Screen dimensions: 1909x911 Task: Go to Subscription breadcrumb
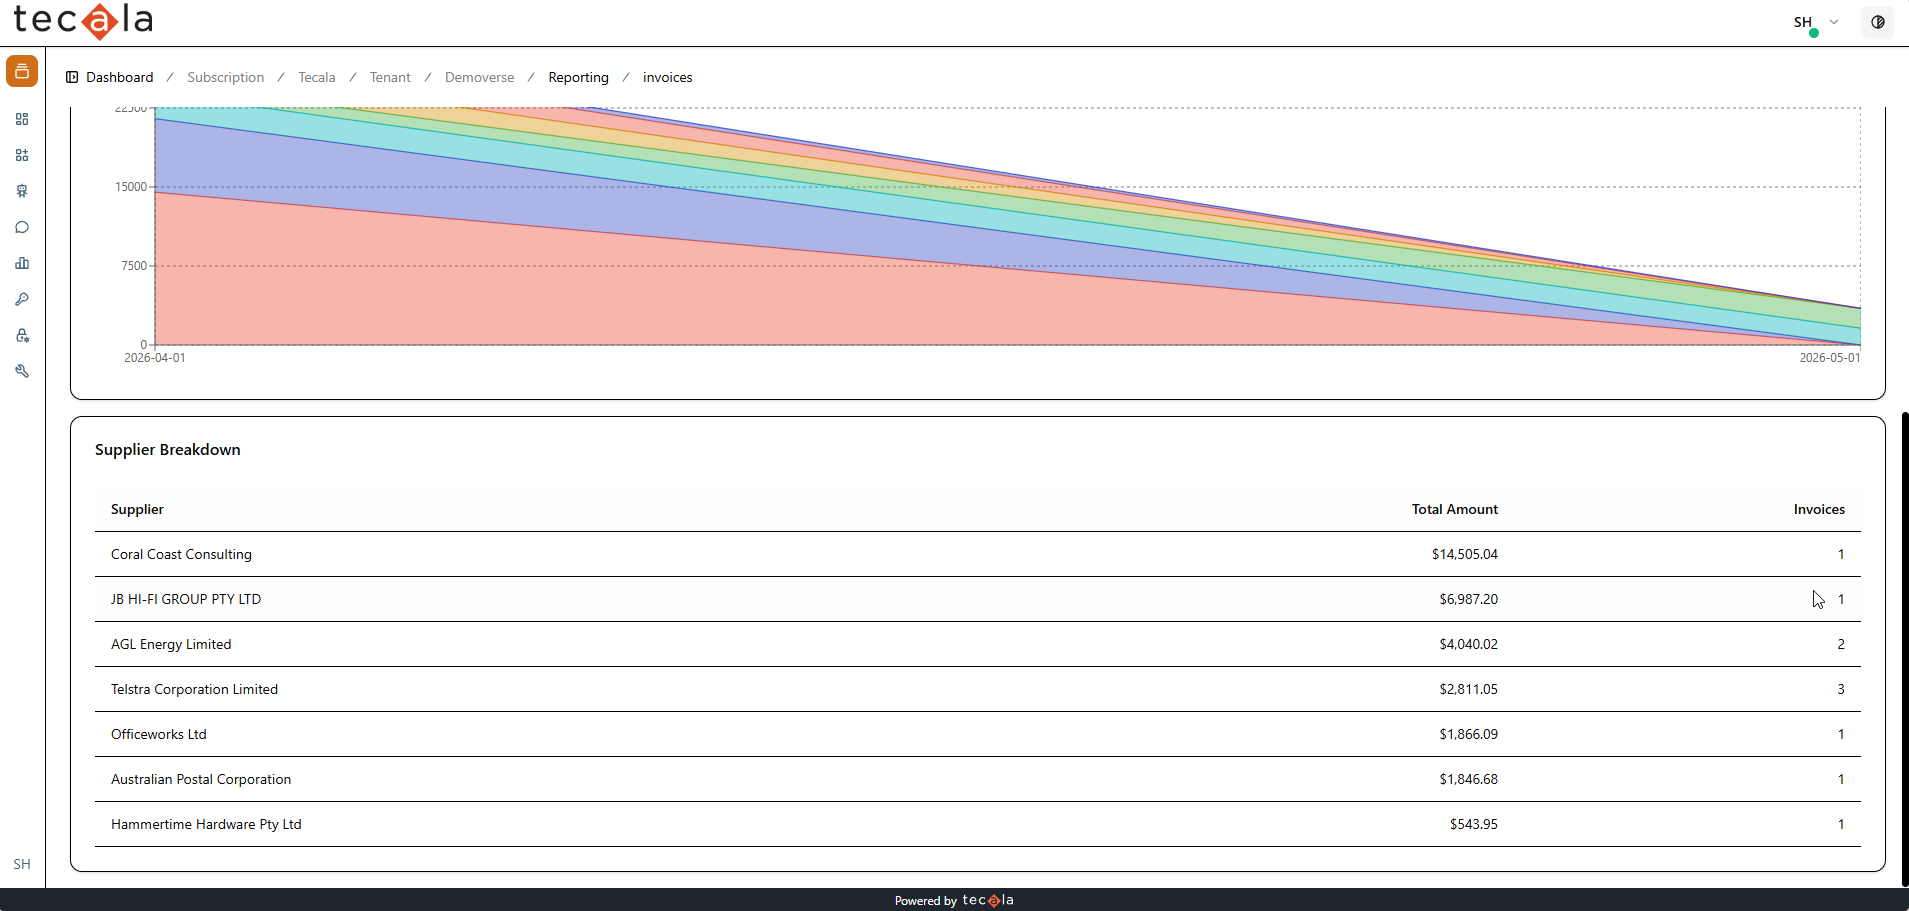(x=226, y=77)
